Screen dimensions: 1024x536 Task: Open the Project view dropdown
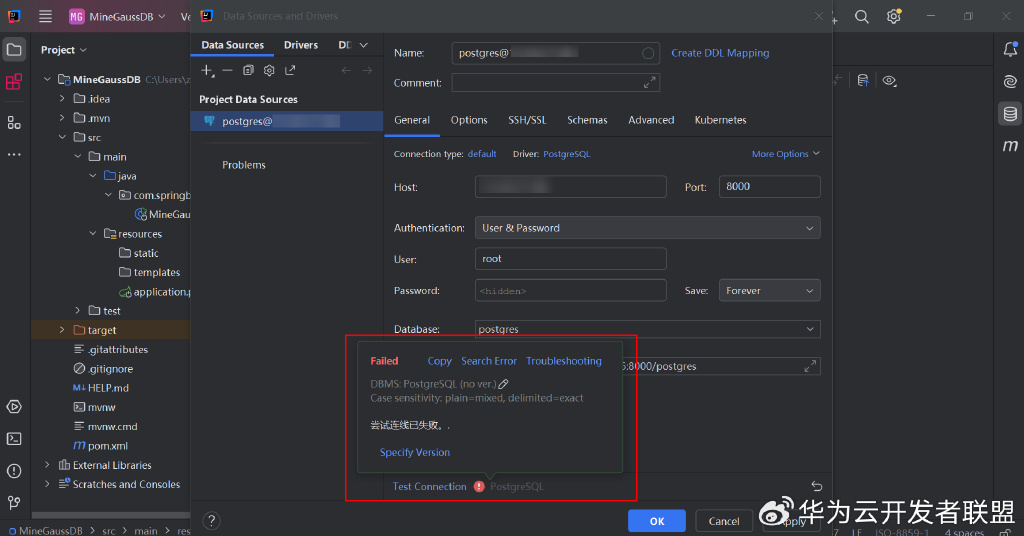(63, 50)
